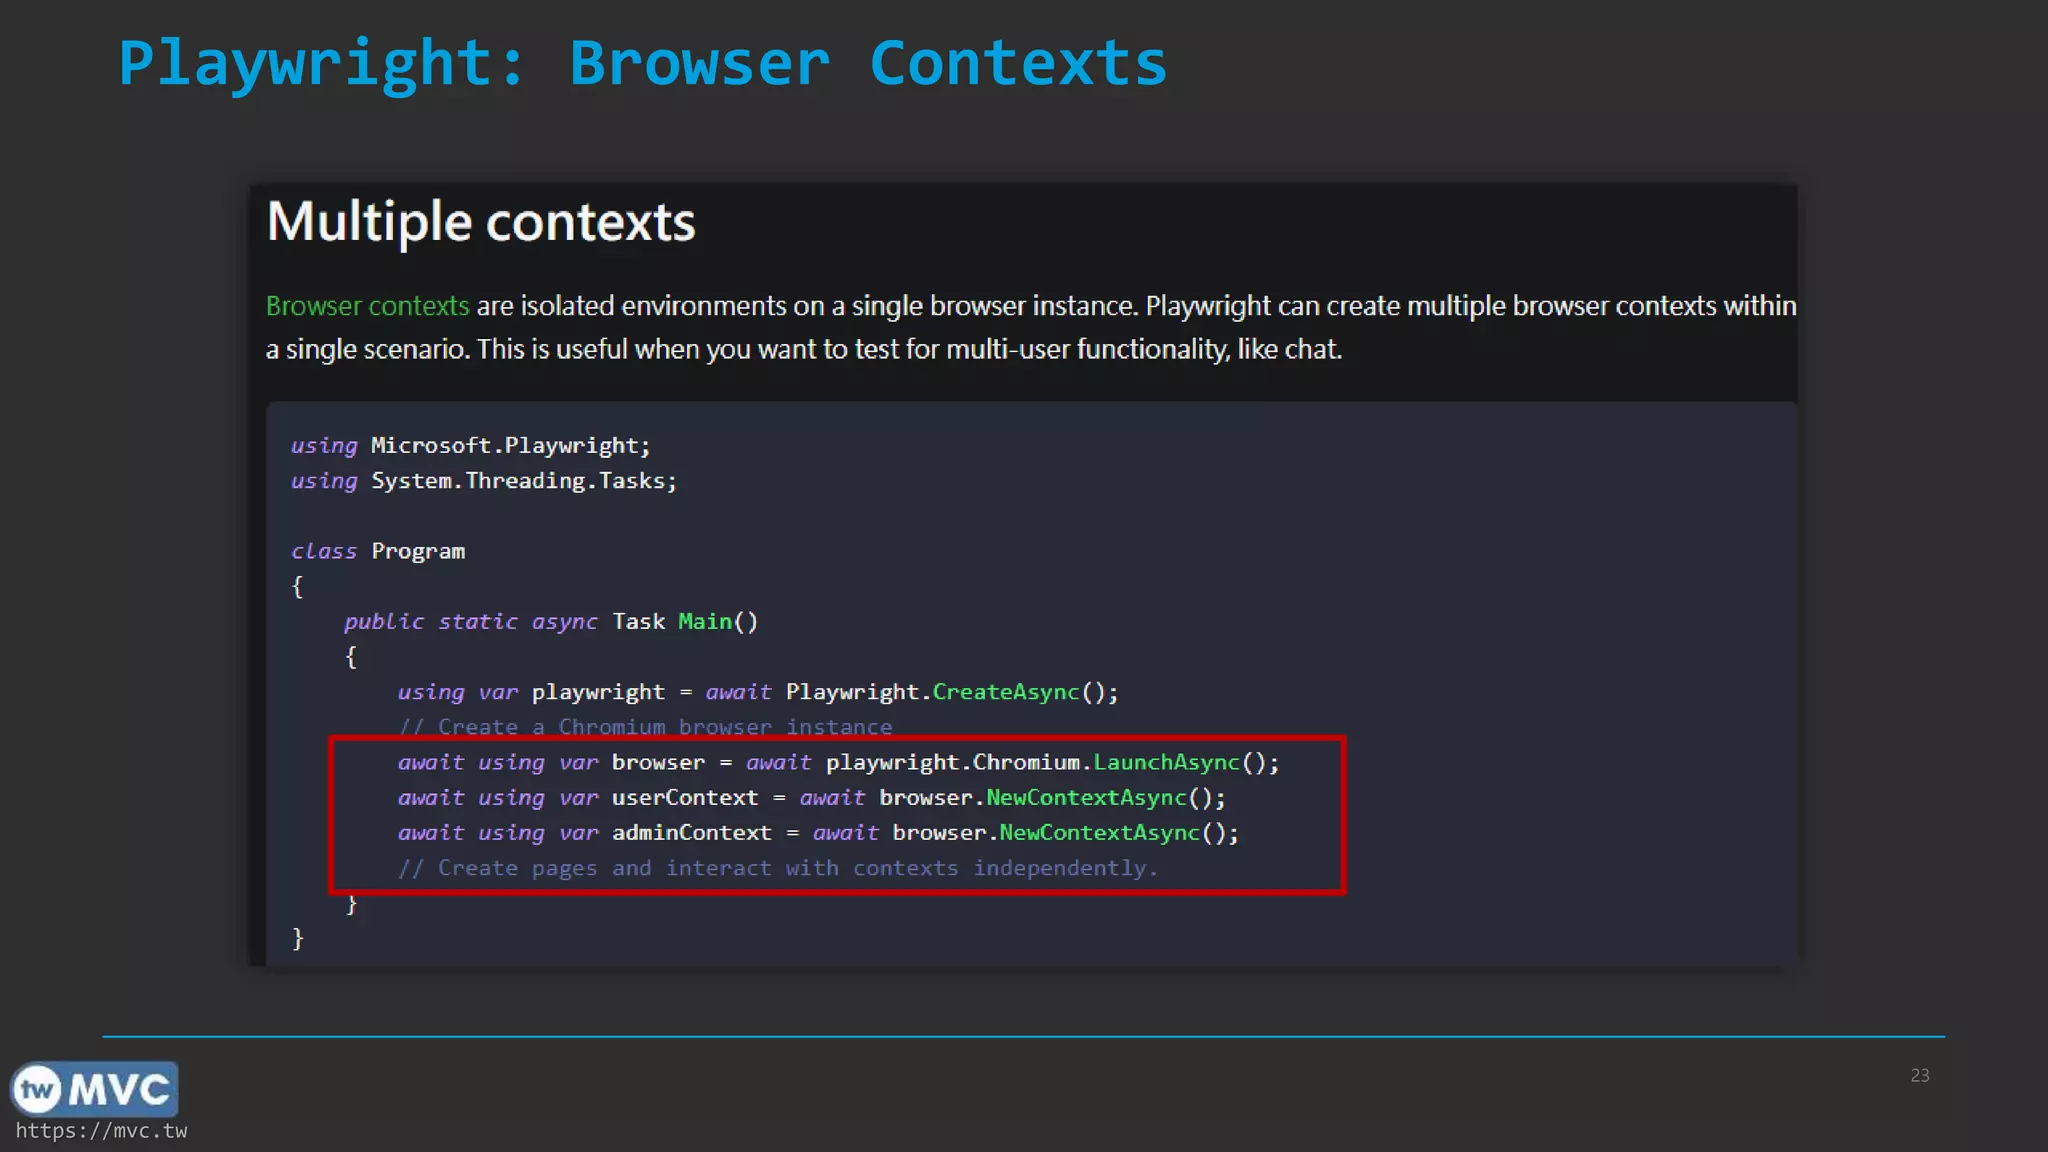
Task: Click the 'class Program' code line
Action: (x=378, y=551)
